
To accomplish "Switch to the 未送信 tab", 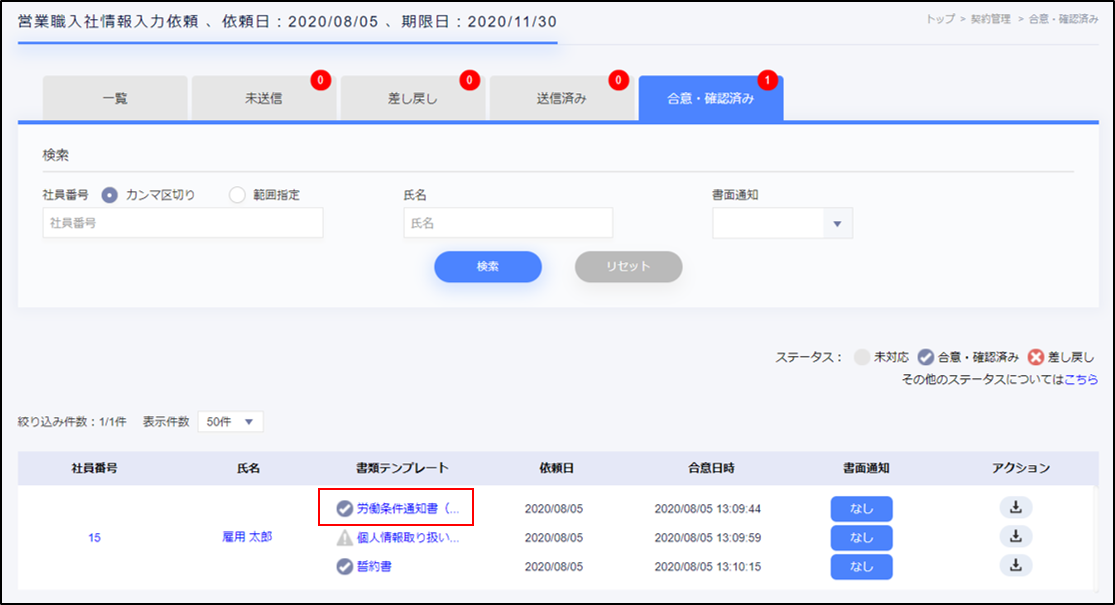I will (264, 98).
